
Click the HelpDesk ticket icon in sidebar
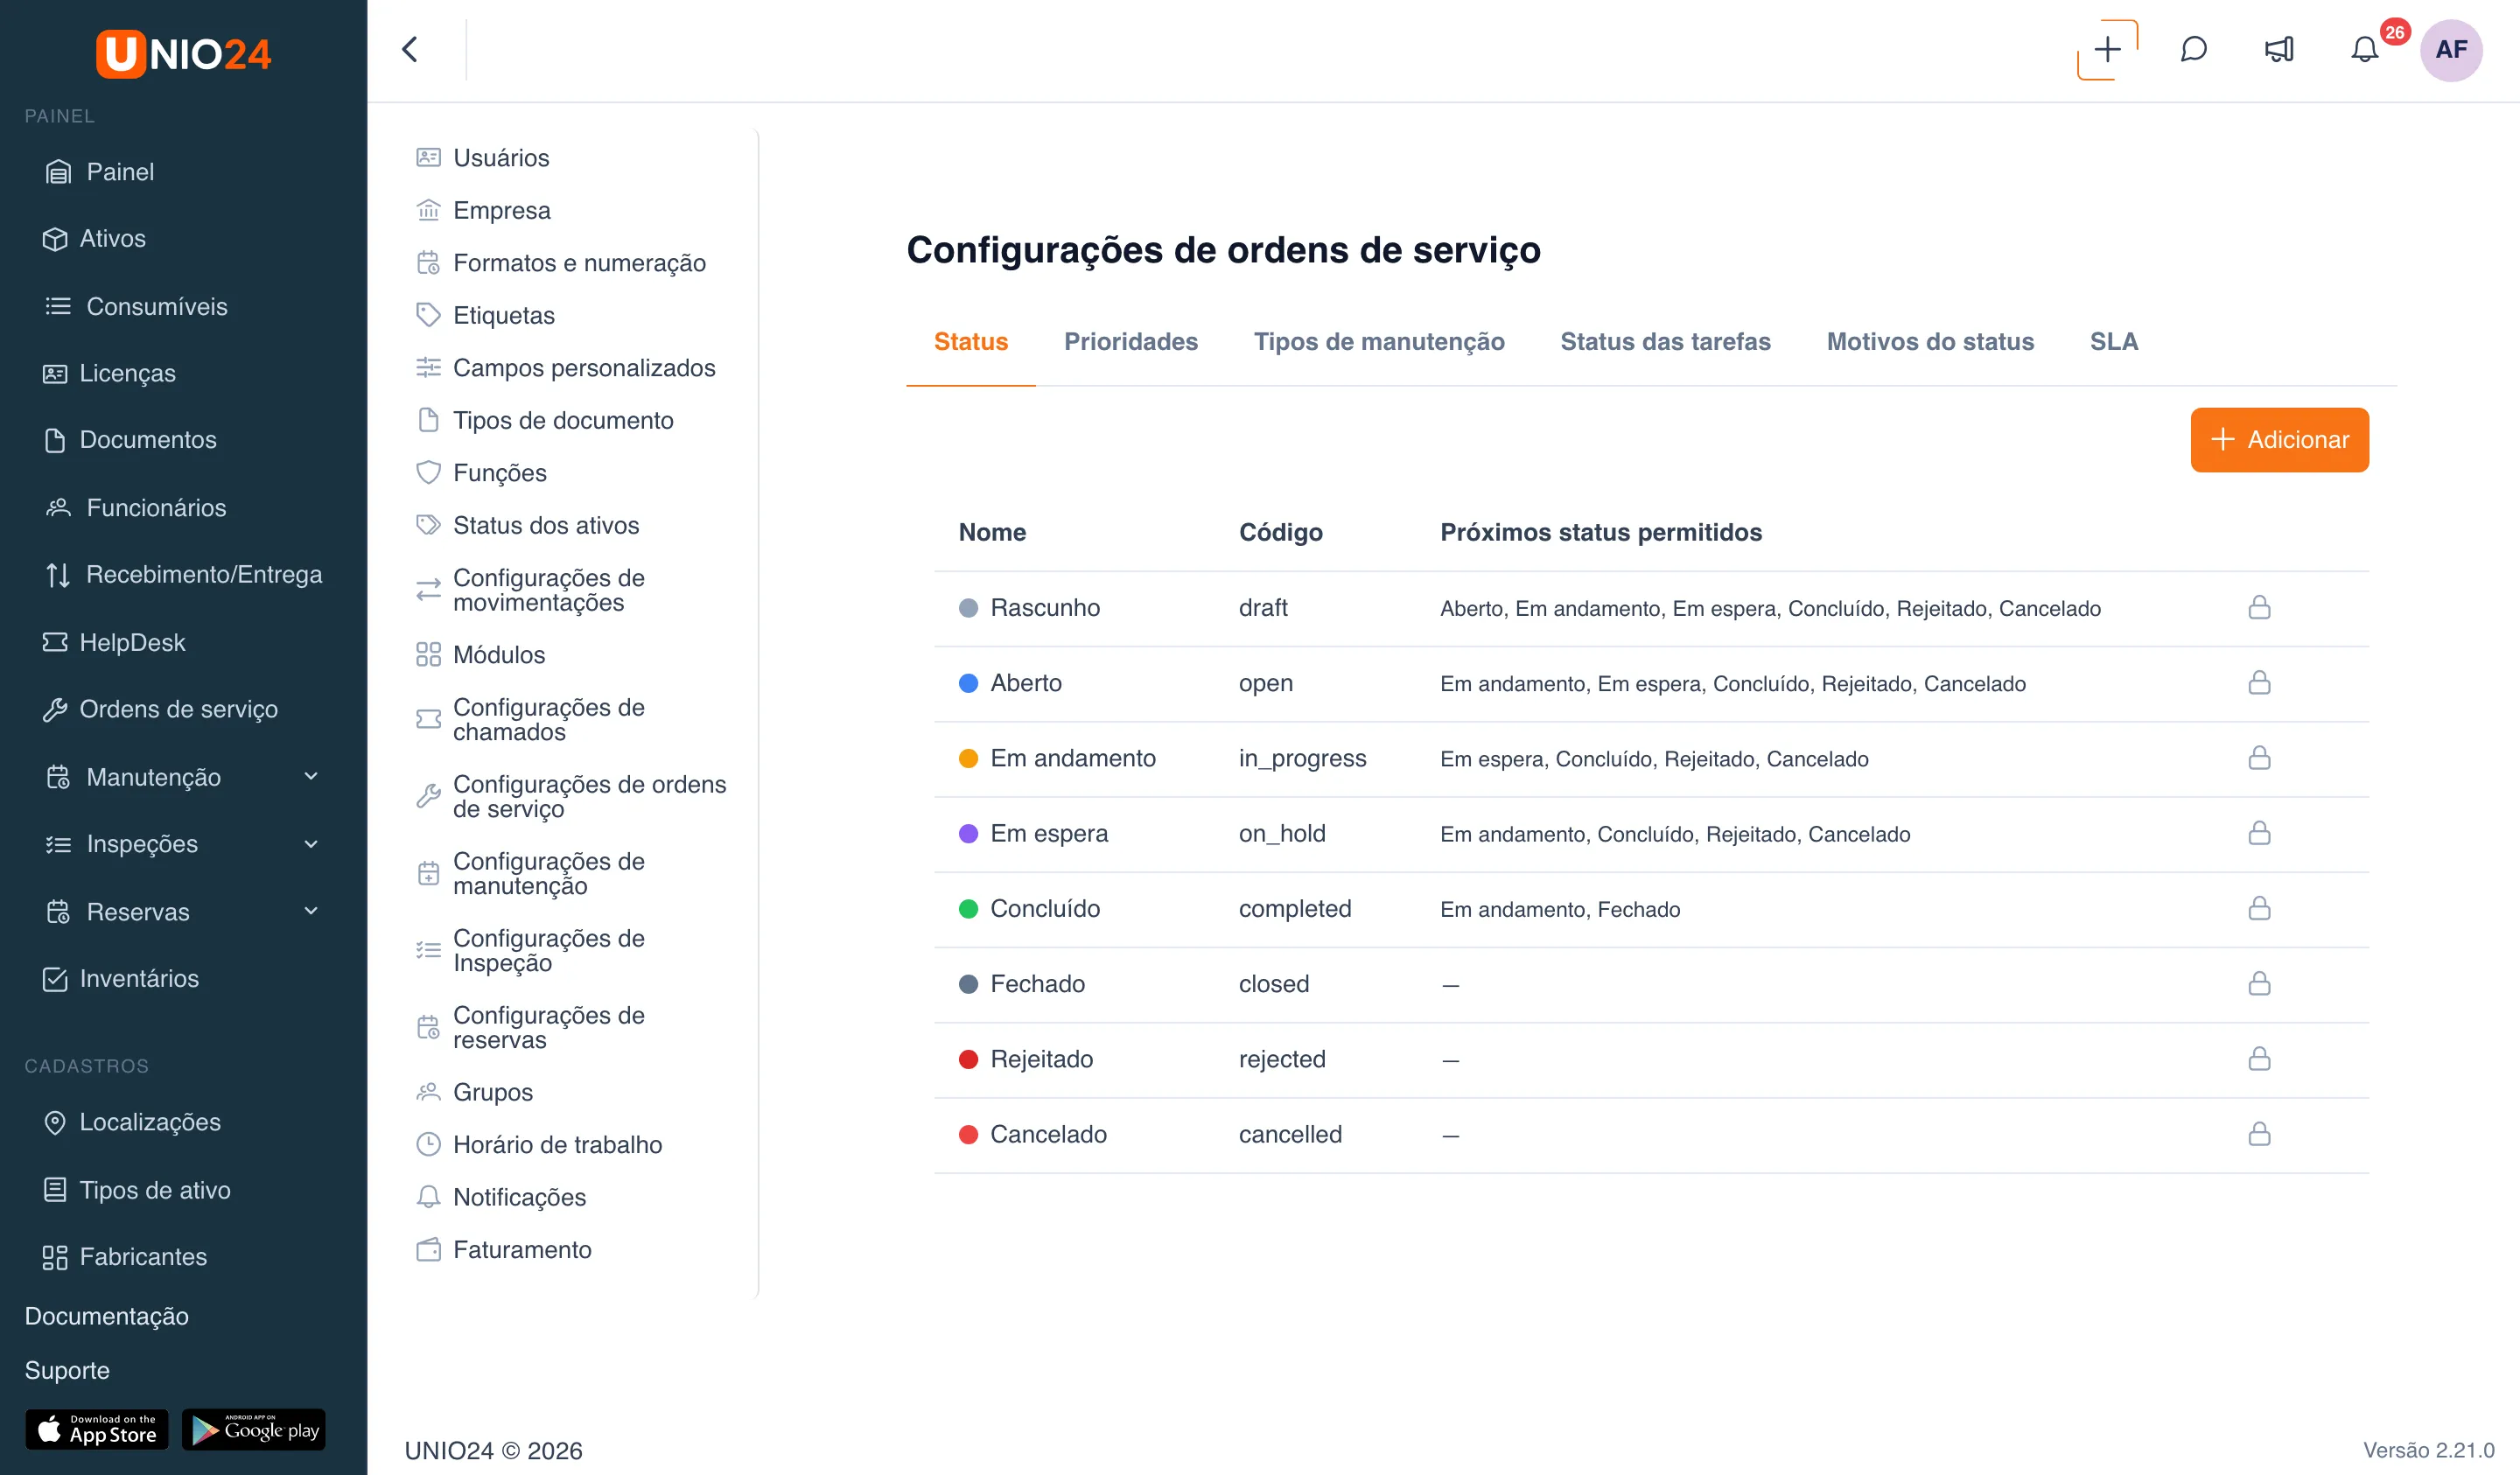[x=55, y=642]
